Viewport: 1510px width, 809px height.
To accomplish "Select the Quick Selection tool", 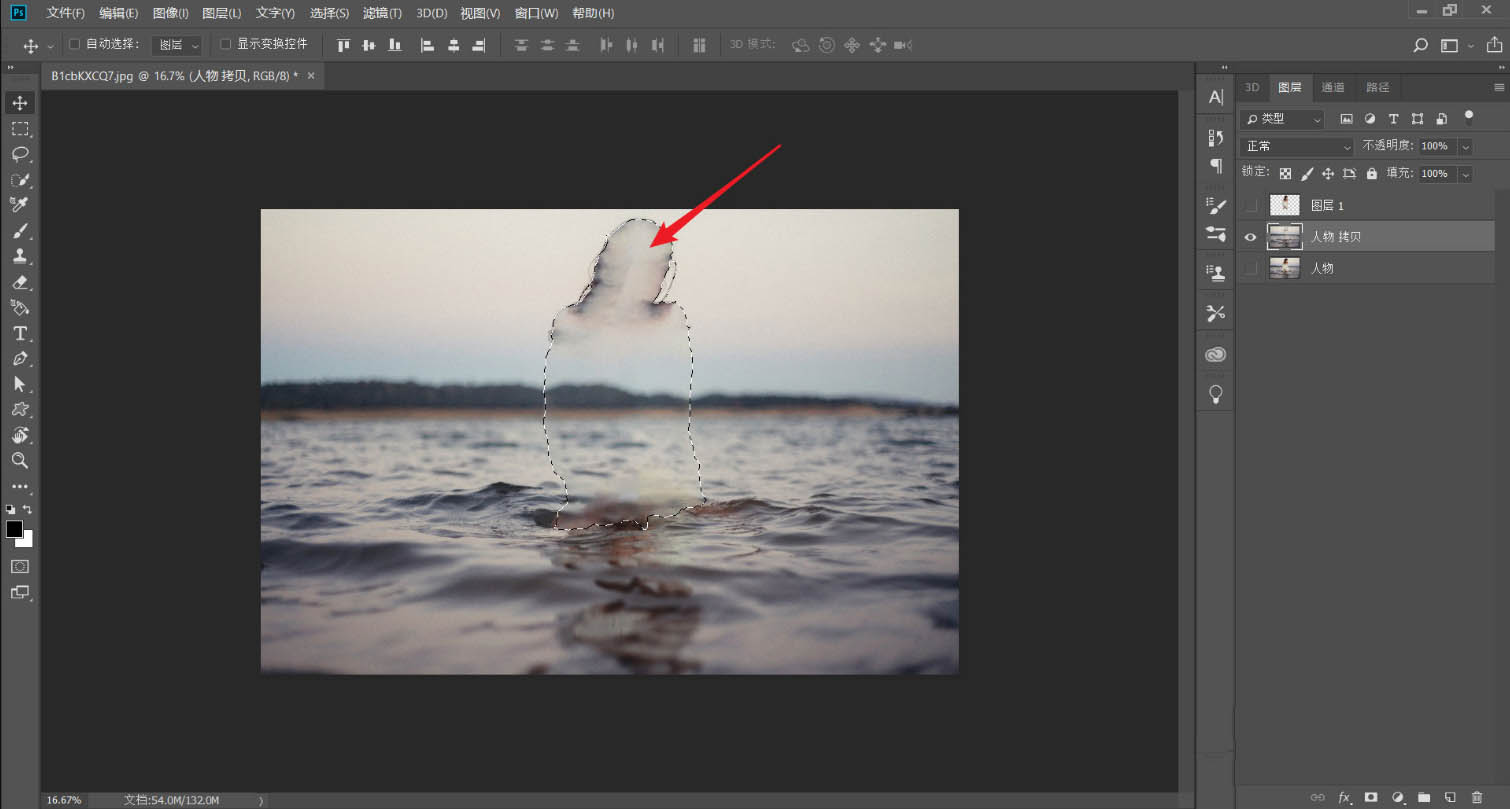I will click(20, 180).
